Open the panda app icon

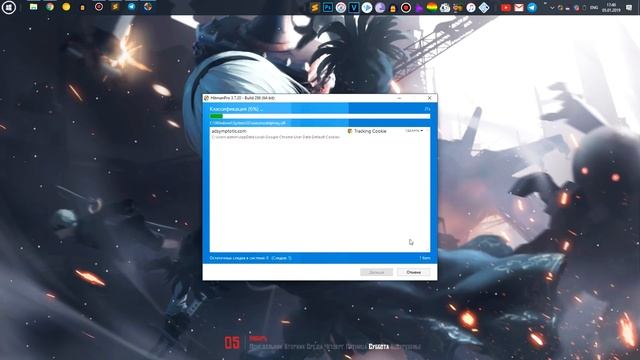point(445,7)
